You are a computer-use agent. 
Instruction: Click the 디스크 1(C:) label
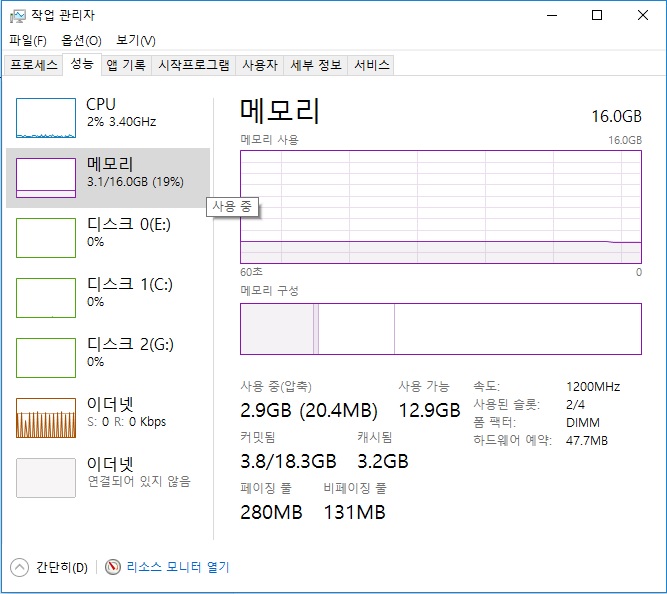(x=130, y=284)
